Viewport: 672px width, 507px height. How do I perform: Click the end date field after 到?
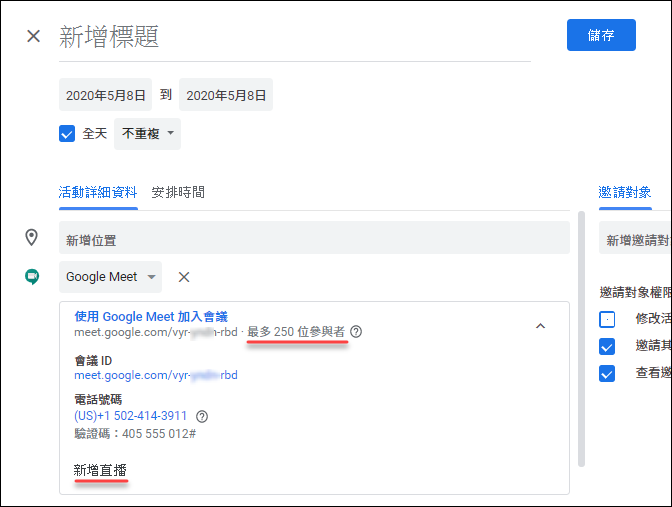click(x=226, y=95)
